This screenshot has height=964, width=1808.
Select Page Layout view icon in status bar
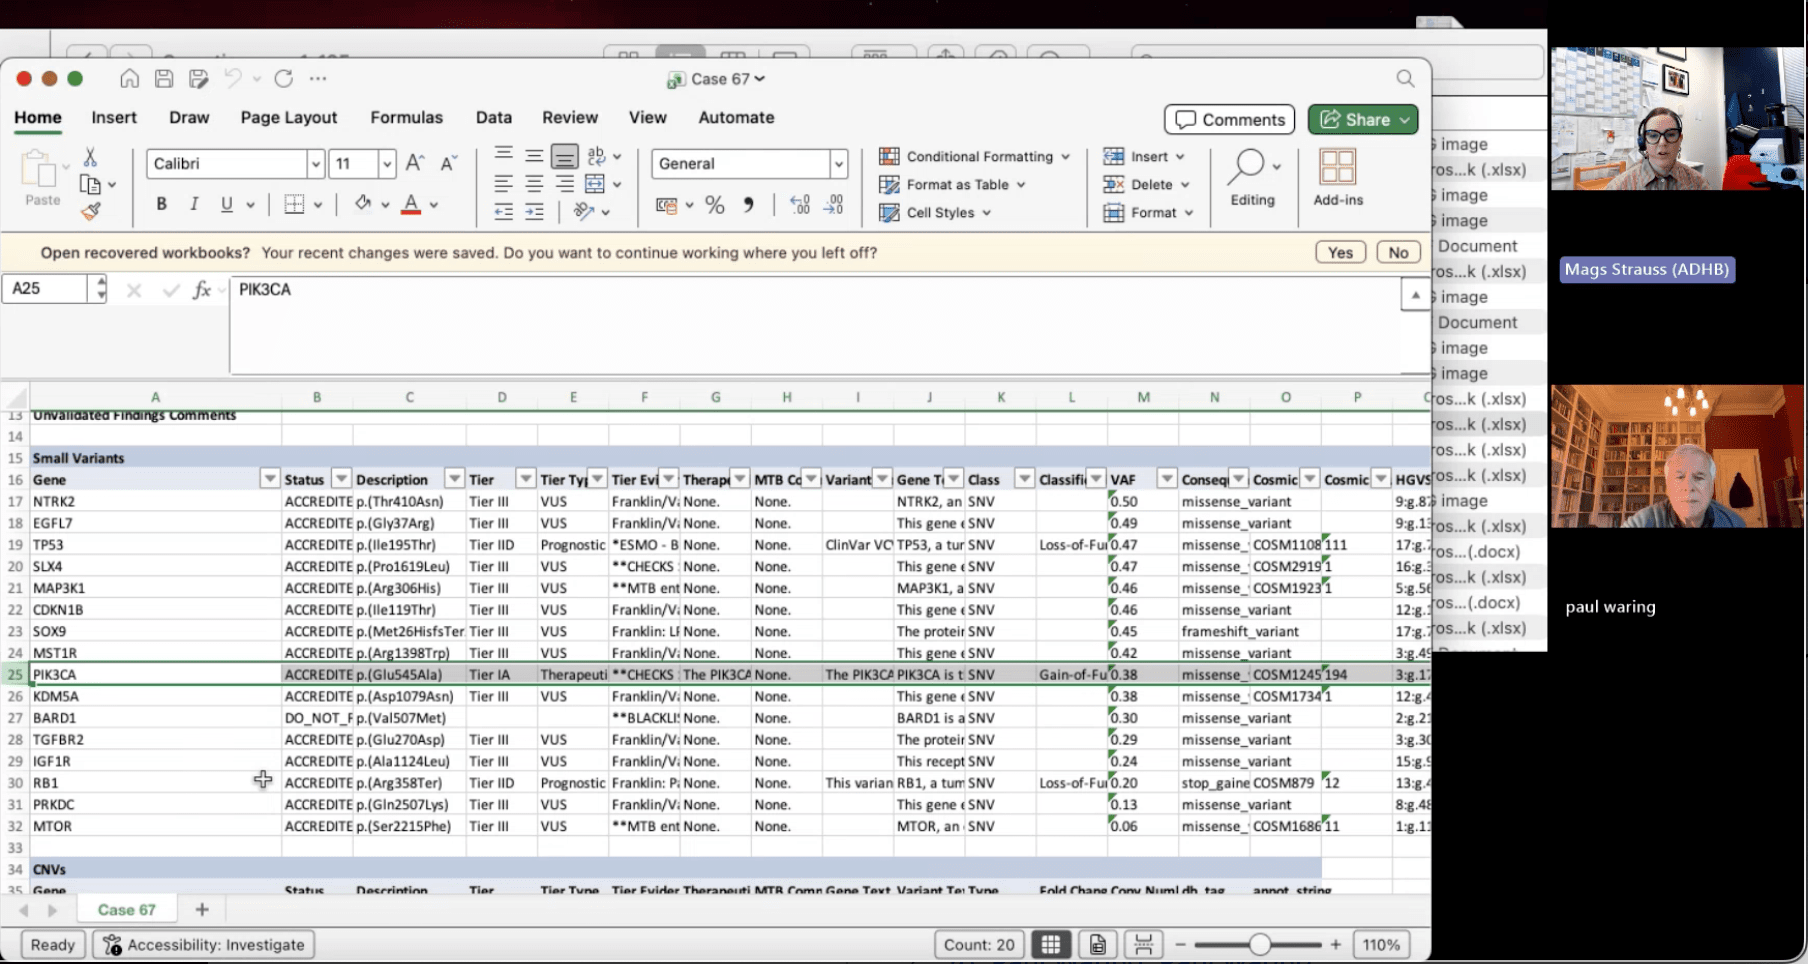click(x=1097, y=944)
